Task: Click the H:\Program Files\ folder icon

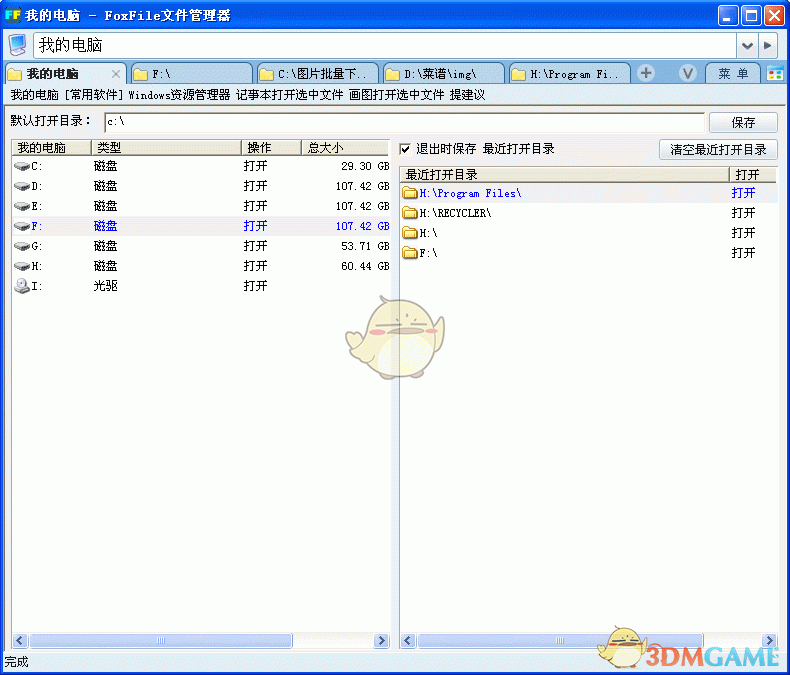Action: coord(410,192)
